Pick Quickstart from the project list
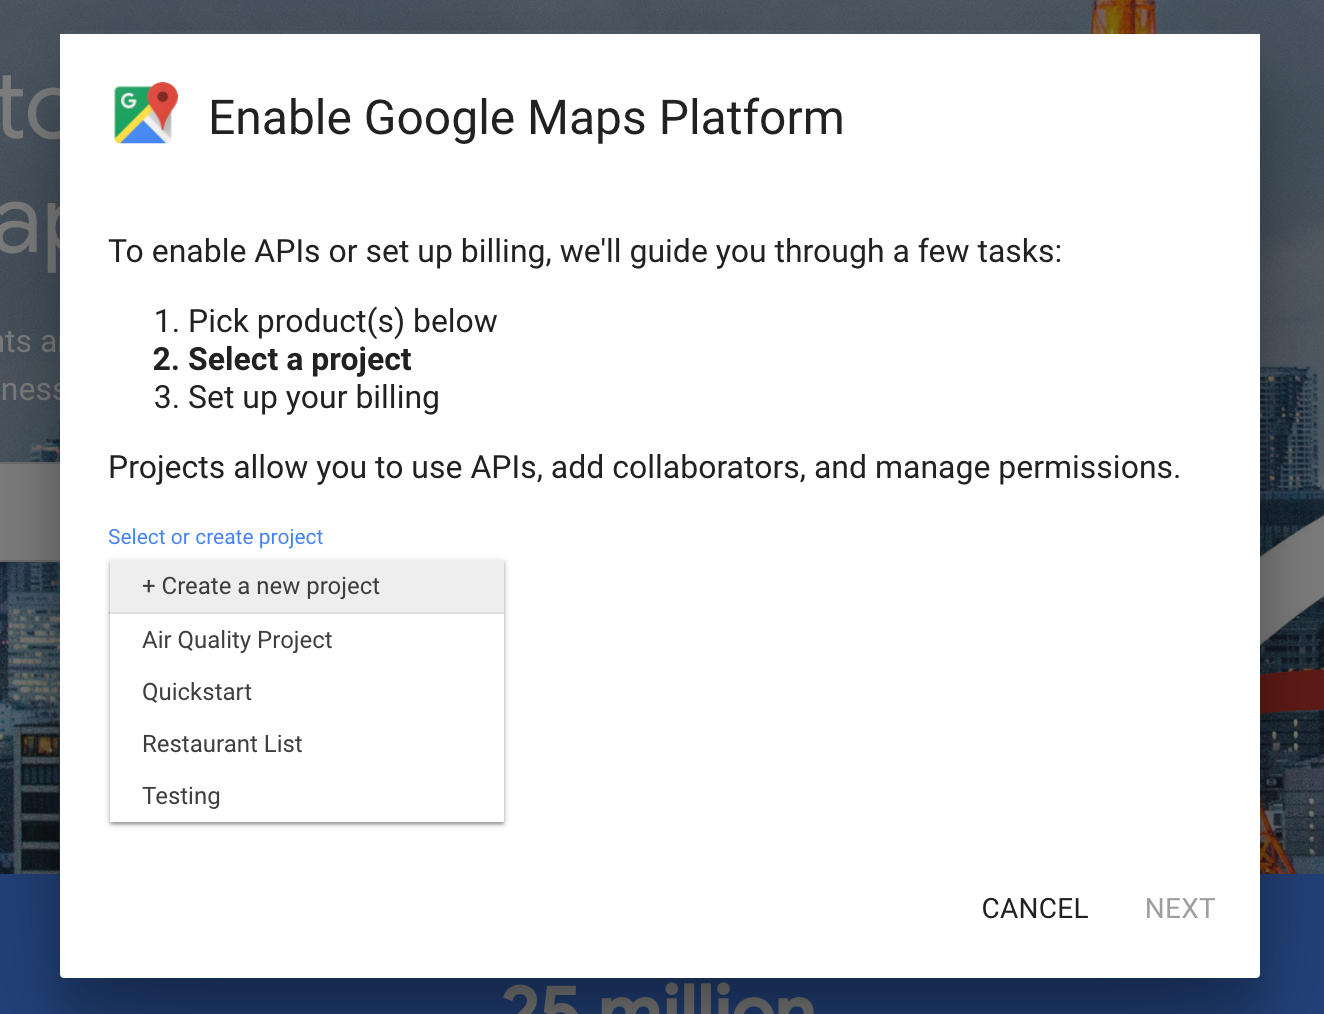The width and height of the screenshot is (1324, 1014). (x=307, y=692)
